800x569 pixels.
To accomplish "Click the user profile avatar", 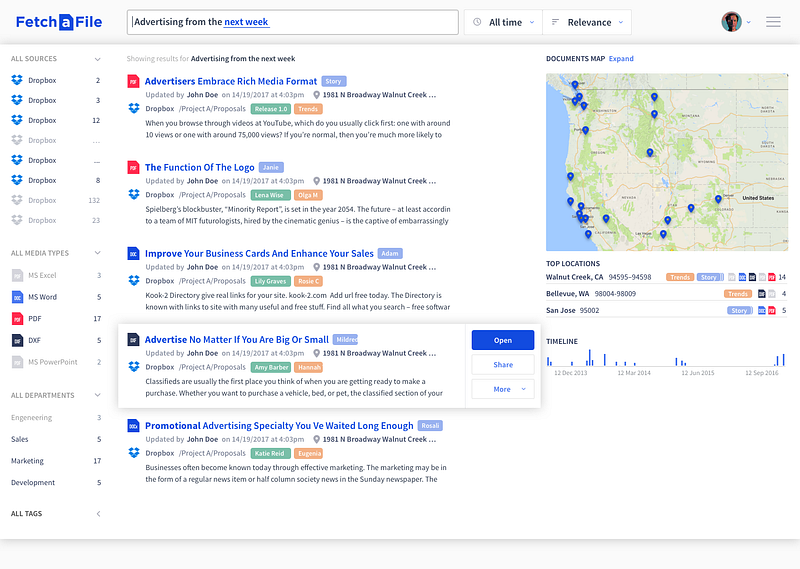I will (x=731, y=22).
